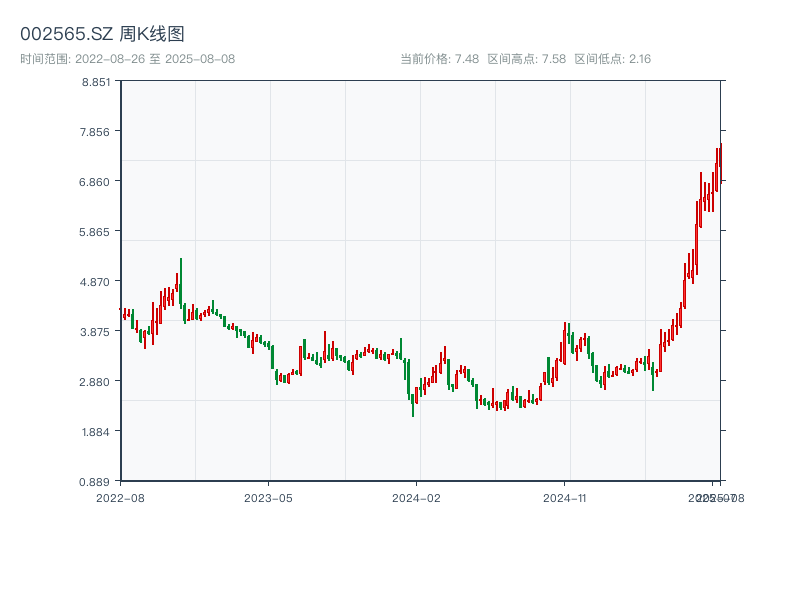
Task: Click y-axis value 3.875
Action: click(95, 332)
